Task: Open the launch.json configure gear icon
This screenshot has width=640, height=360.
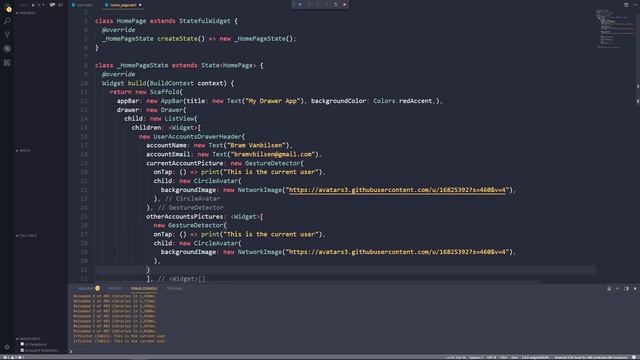Action: pyautogui.click(x=52, y=5)
